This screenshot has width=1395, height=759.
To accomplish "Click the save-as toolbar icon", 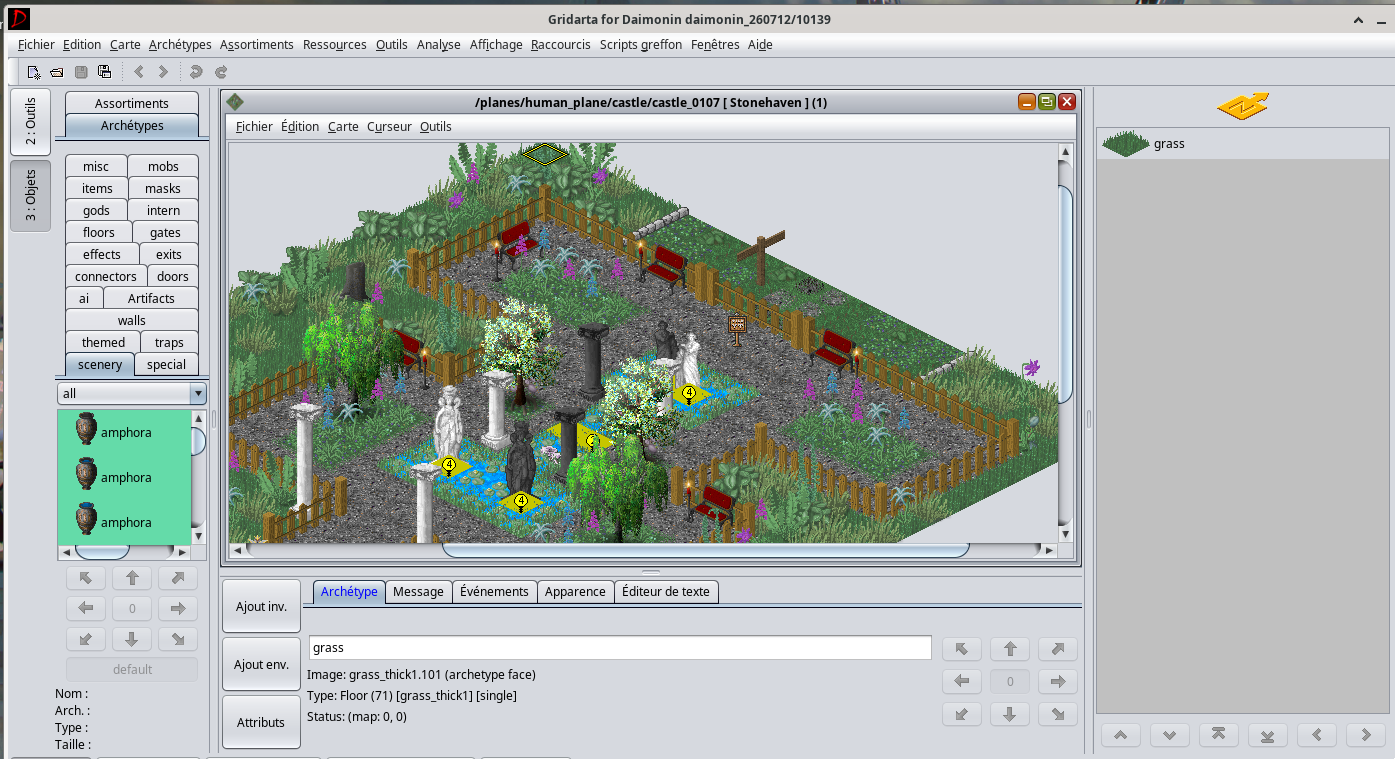I will coord(104,72).
